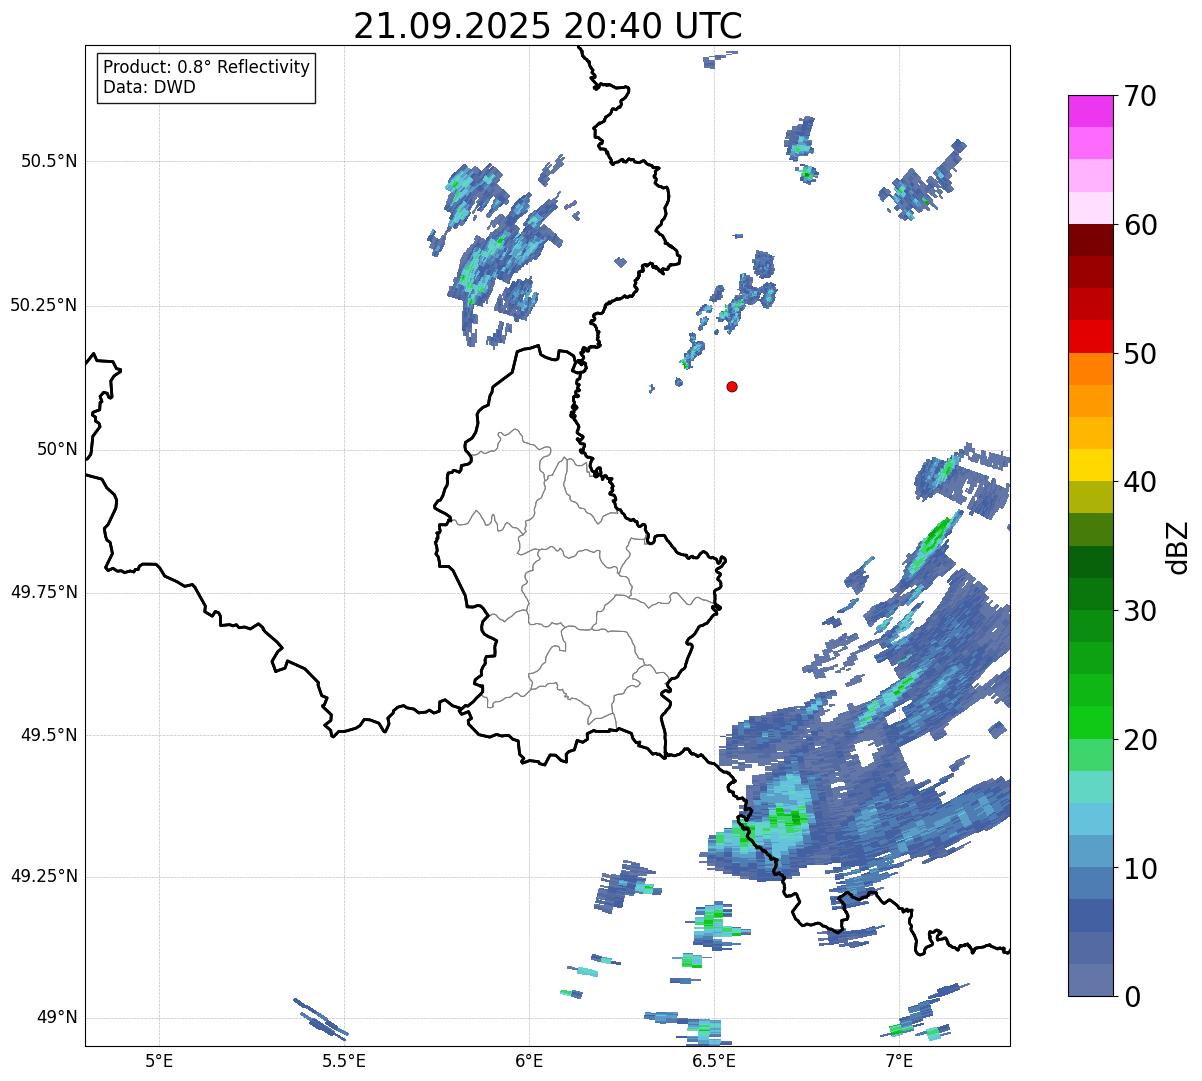
Task: Click the Product: 0.8° Reflectivity label
Action: pyautogui.click(x=206, y=67)
